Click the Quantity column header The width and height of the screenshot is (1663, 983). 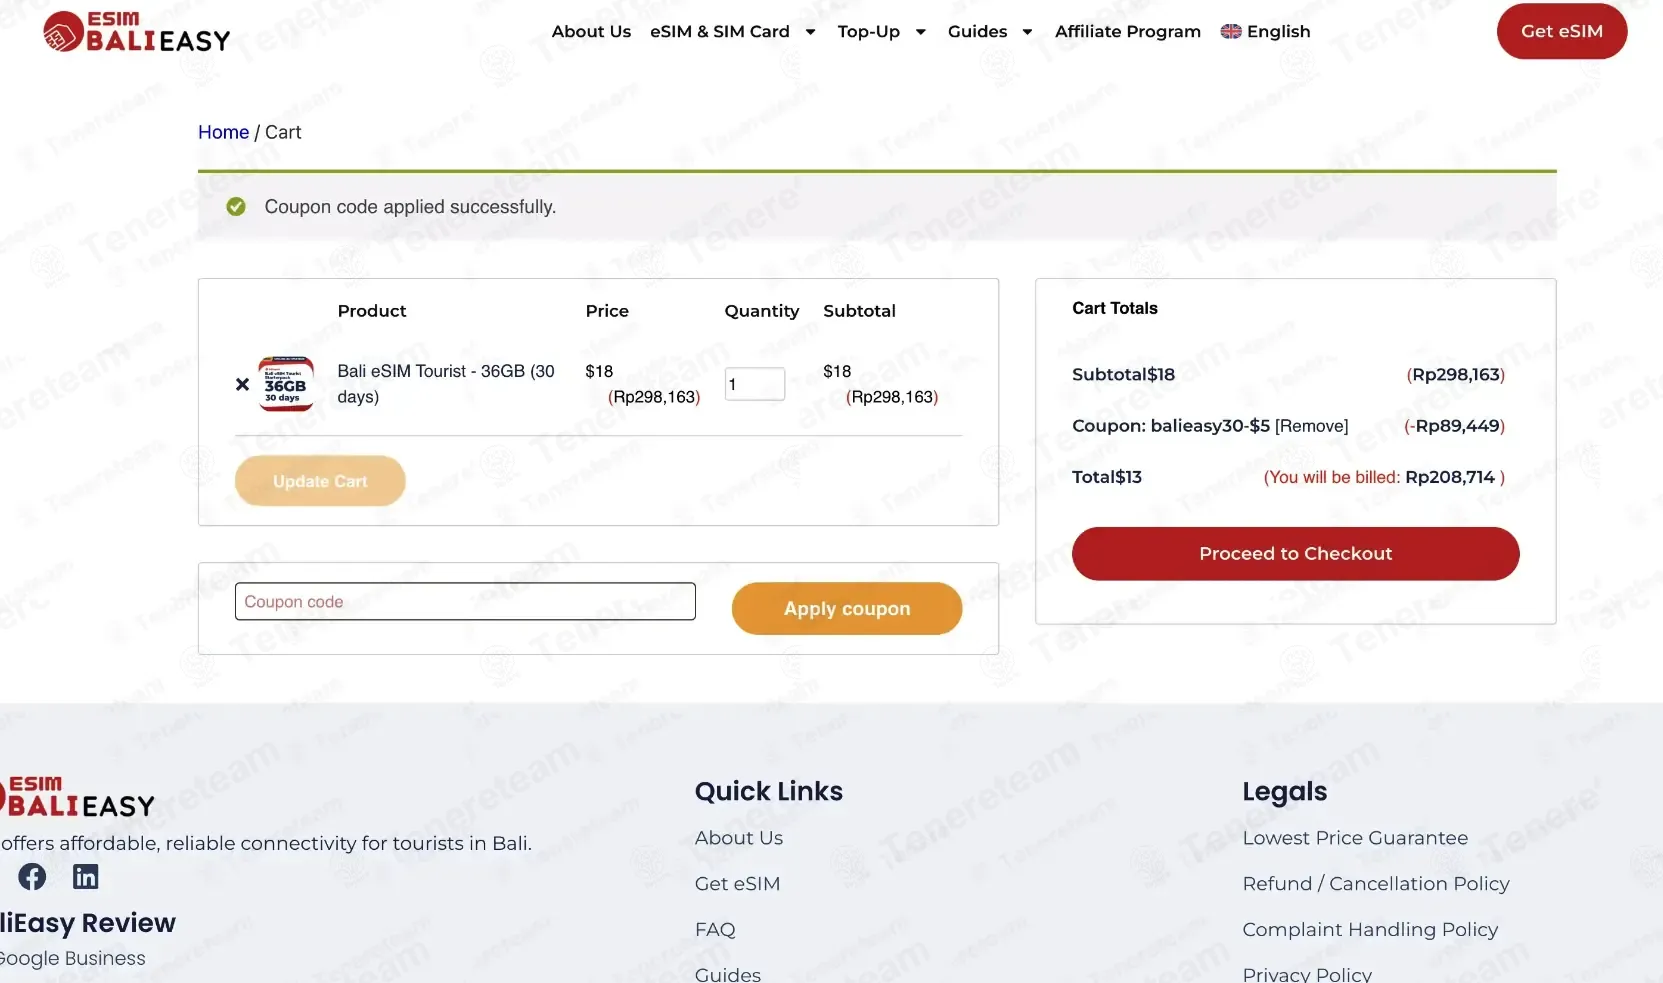(x=762, y=311)
